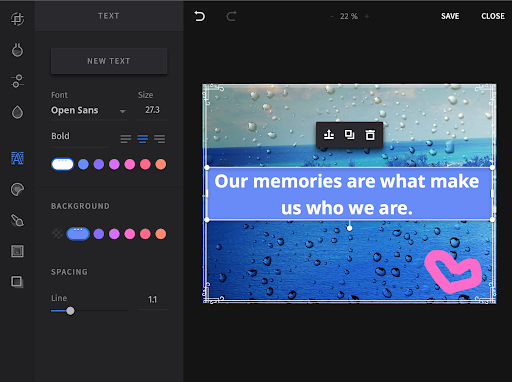This screenshot has width=512, height=382.
Task: Choose pink text color swatch
Action: tap(130, 164)
